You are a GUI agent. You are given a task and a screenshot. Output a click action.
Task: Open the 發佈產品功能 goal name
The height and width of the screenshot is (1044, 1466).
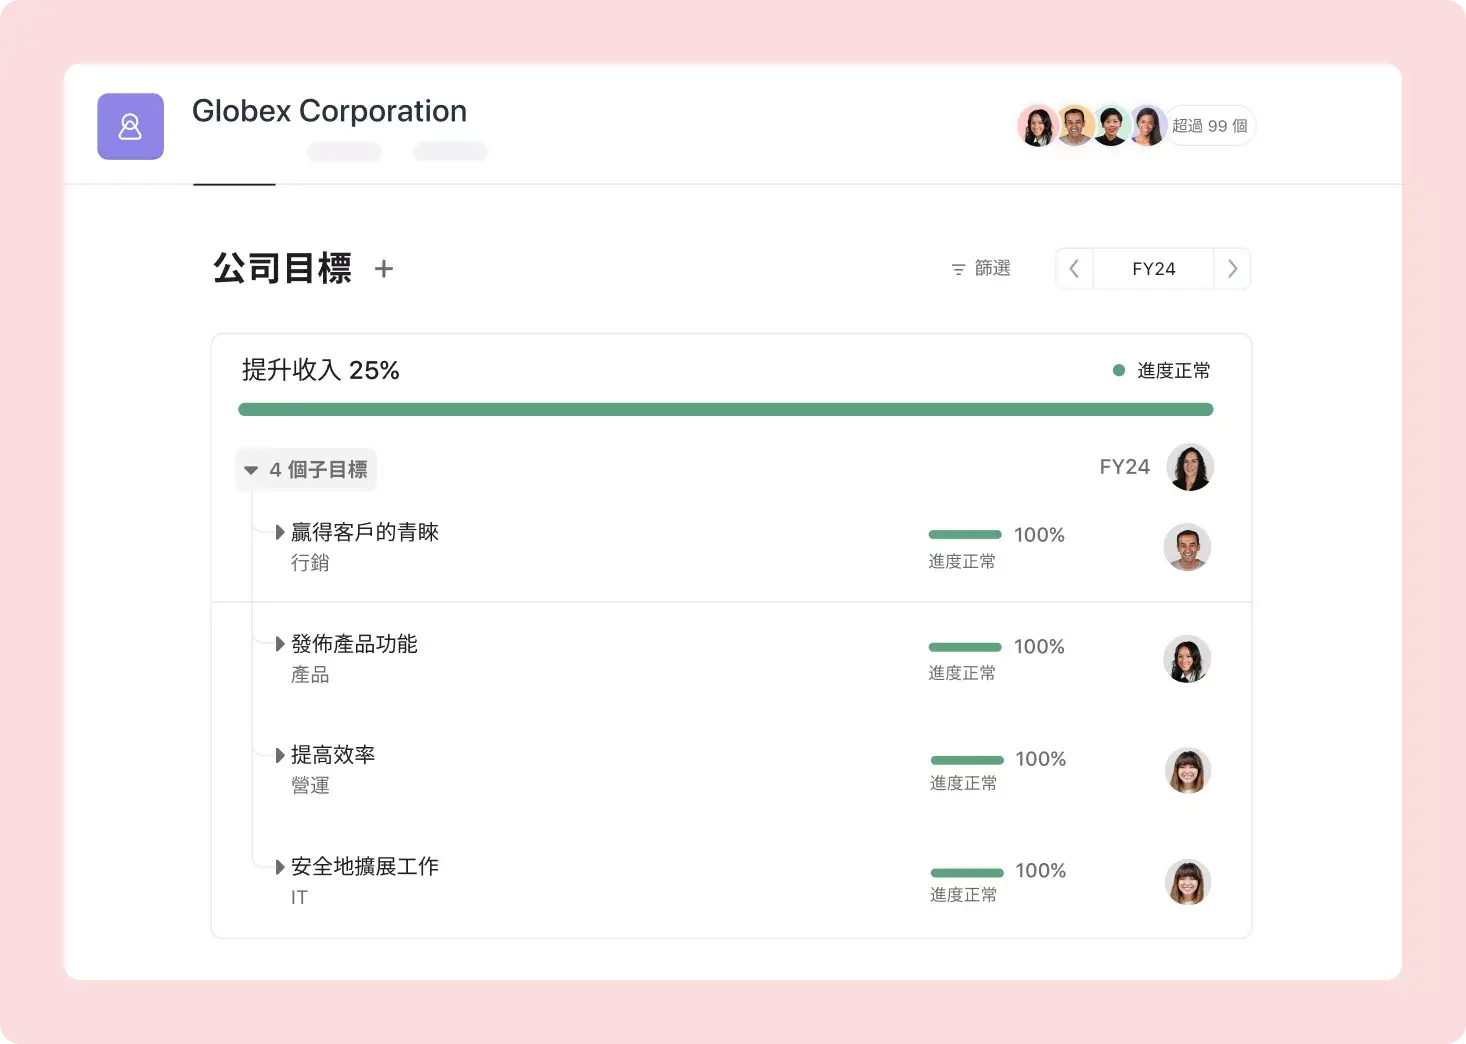coord(354,644)
